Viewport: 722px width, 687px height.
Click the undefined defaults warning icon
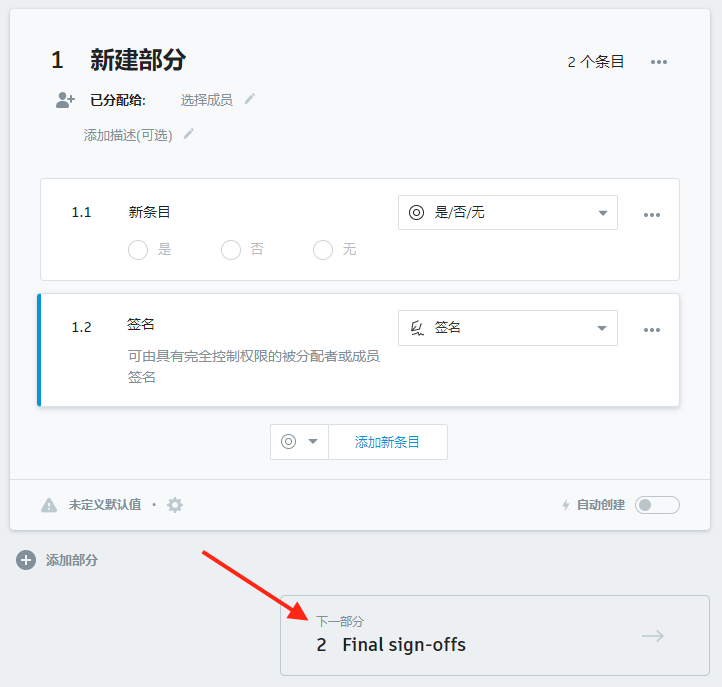pos(49,505)
